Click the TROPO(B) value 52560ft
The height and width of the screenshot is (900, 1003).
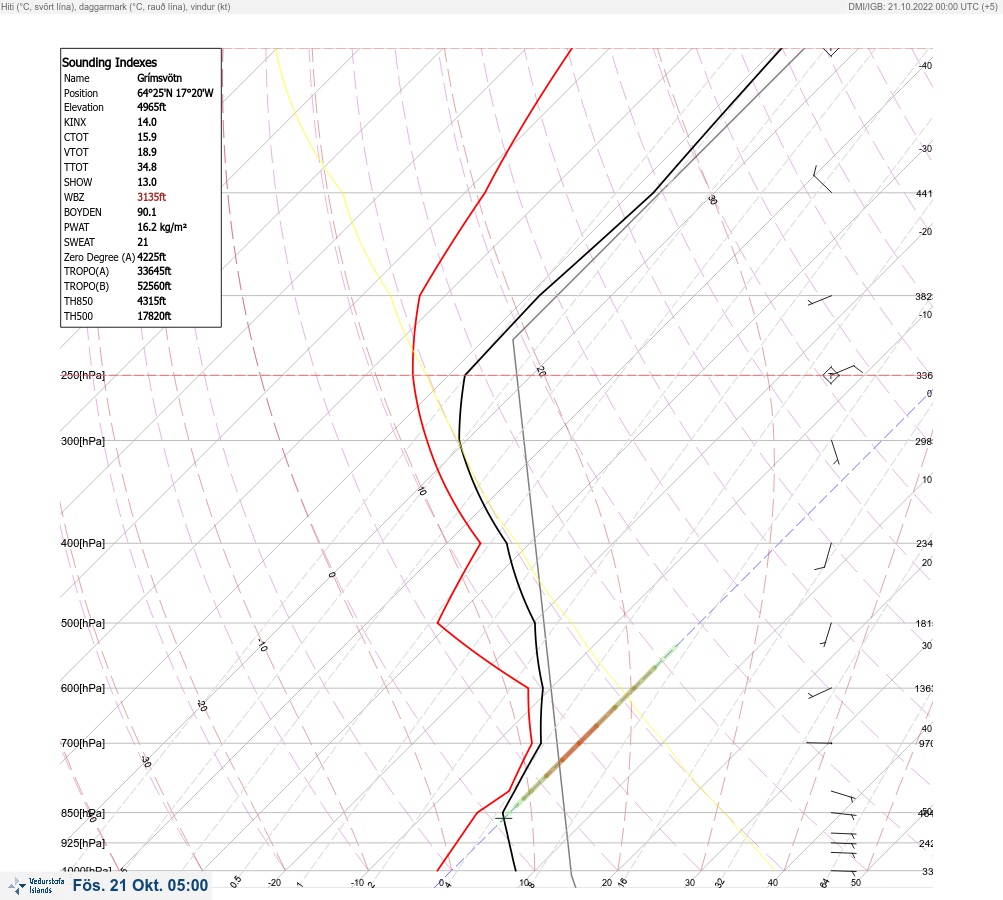[x=154, y=286]
